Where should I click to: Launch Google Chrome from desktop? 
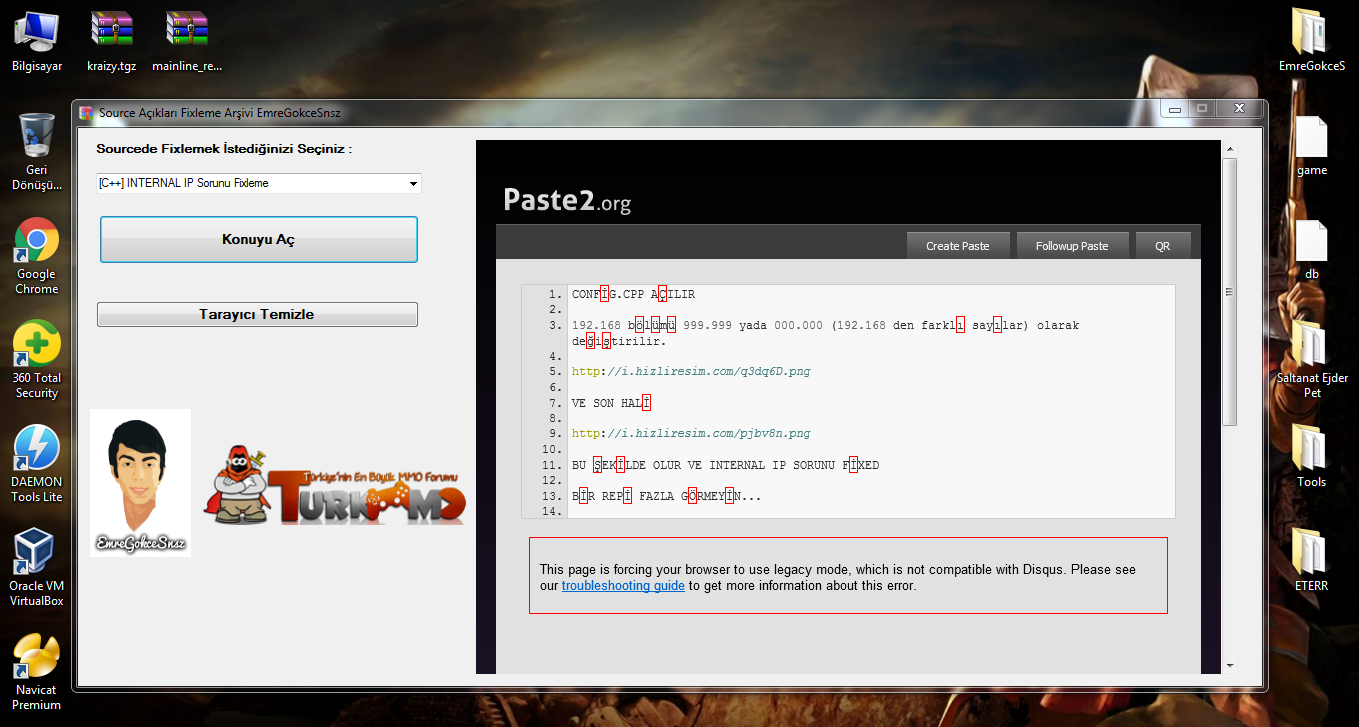click(x=37, y=255)
